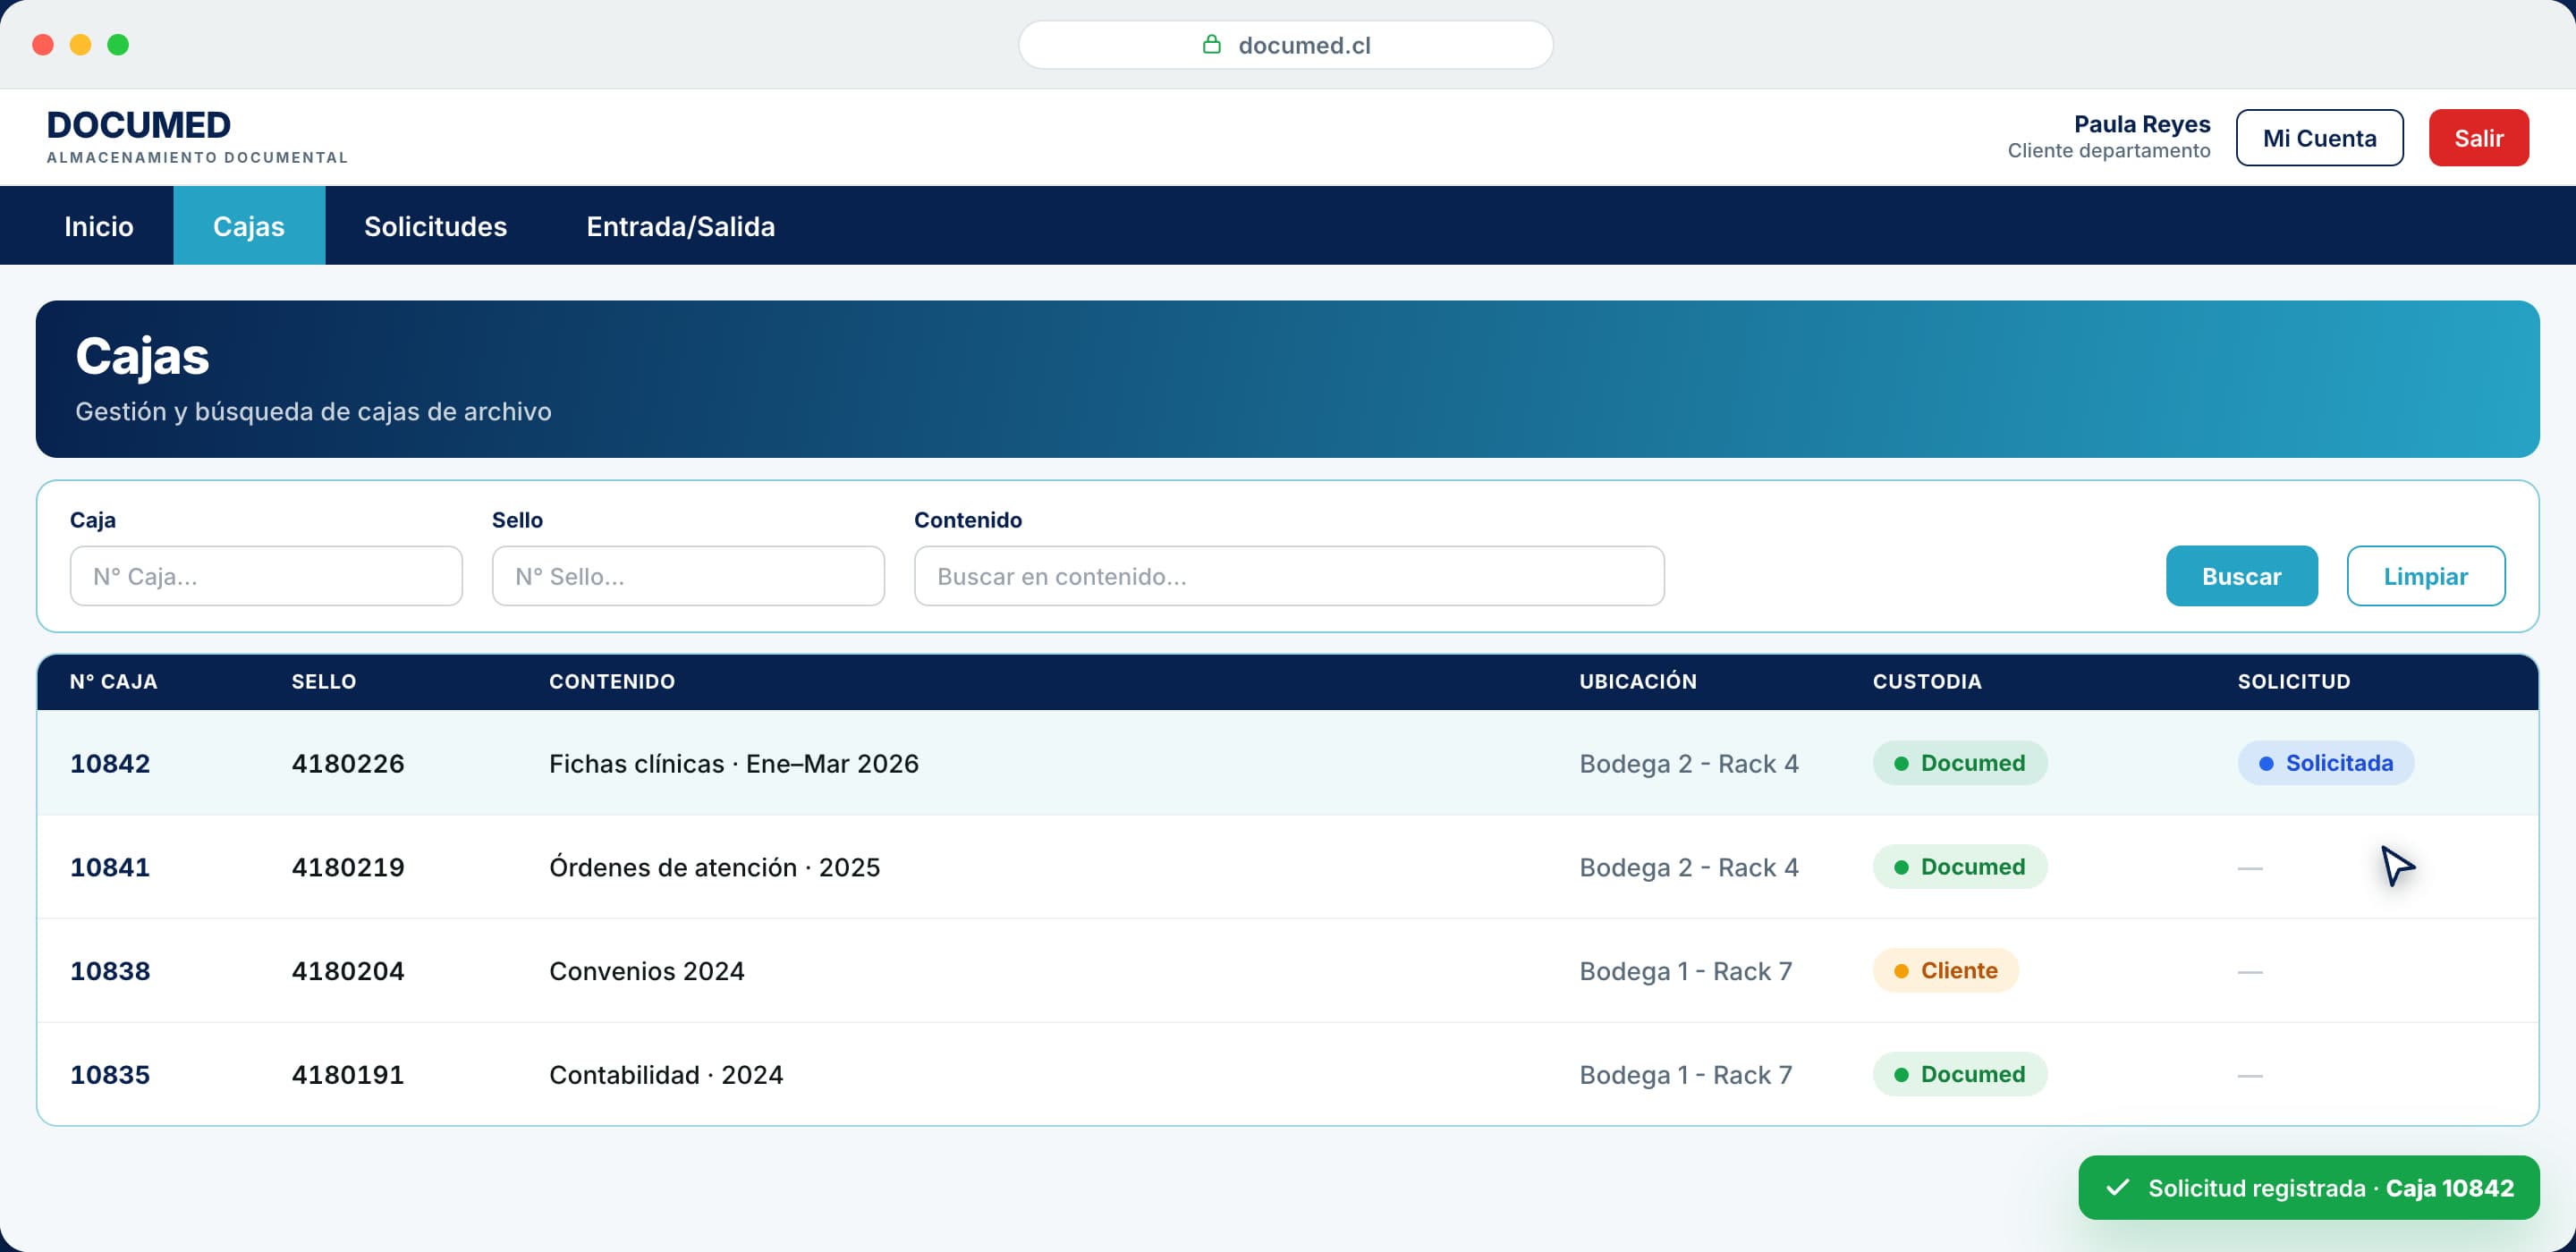Image resolution: width=2576 pixels, height=1252 pixels.
Task: Click seal number 4180219
Action: point(348,867)
